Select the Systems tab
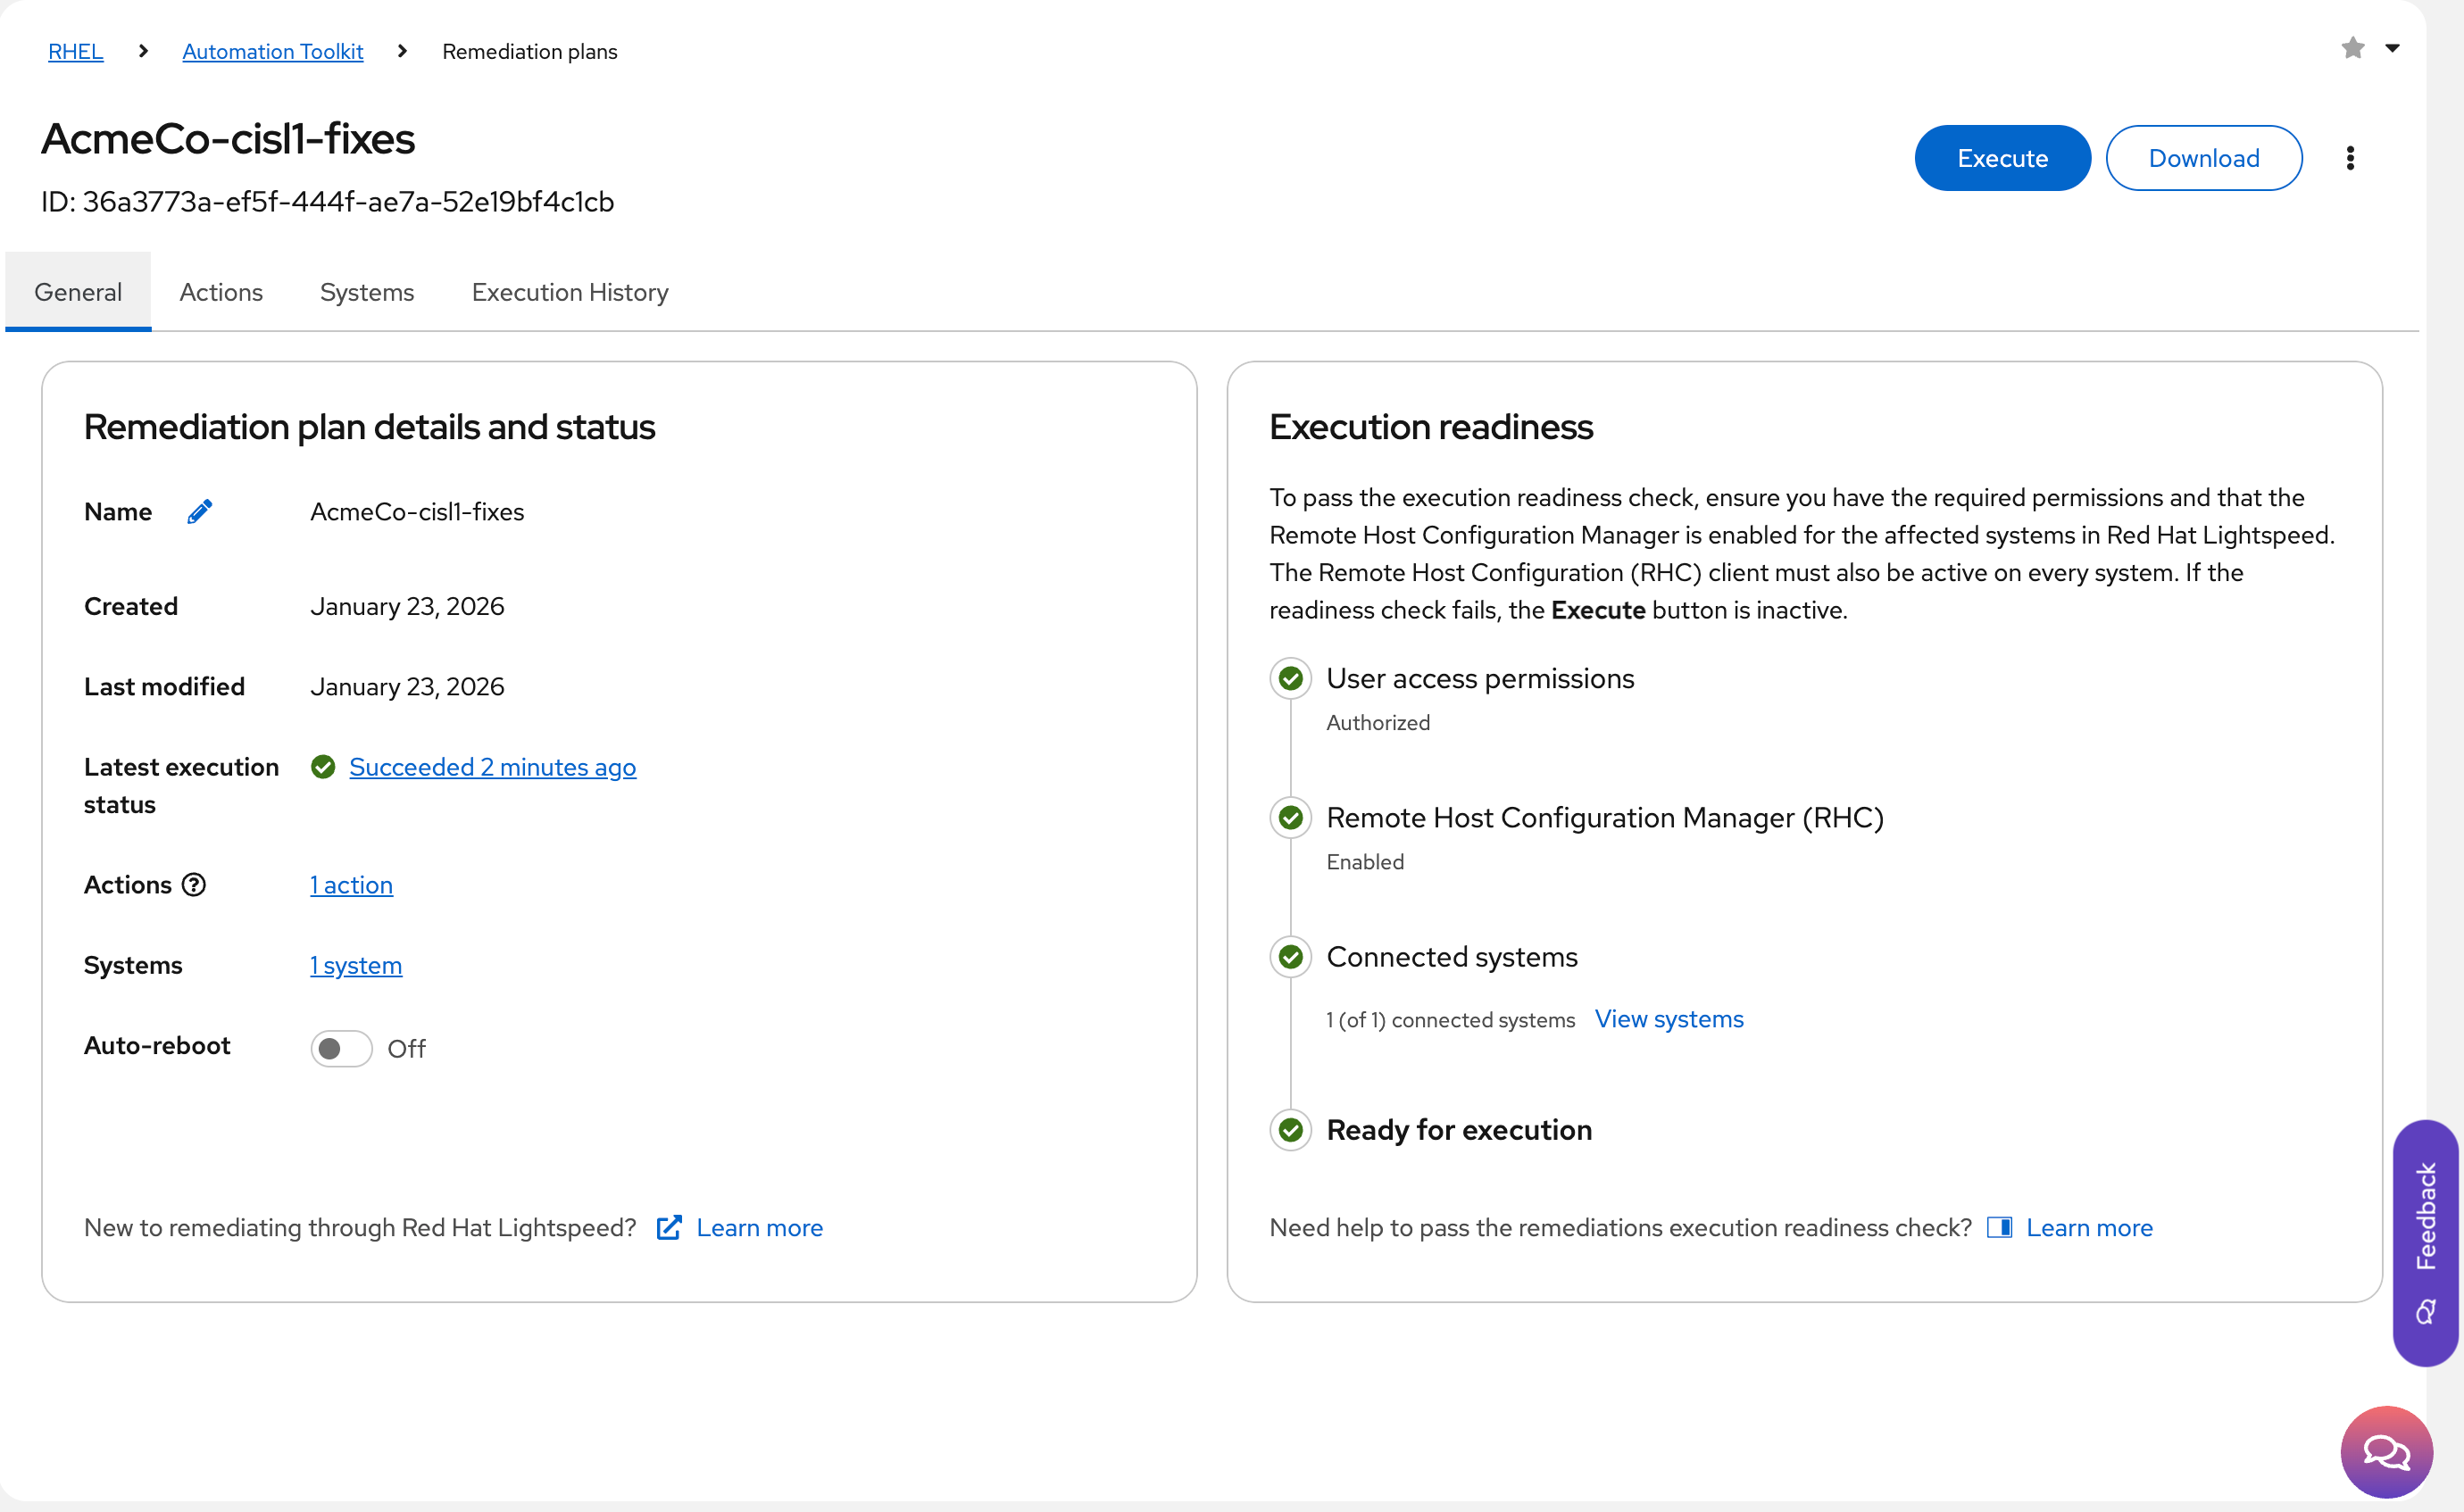The image size is (2464, 1512). tap(367, 292)
